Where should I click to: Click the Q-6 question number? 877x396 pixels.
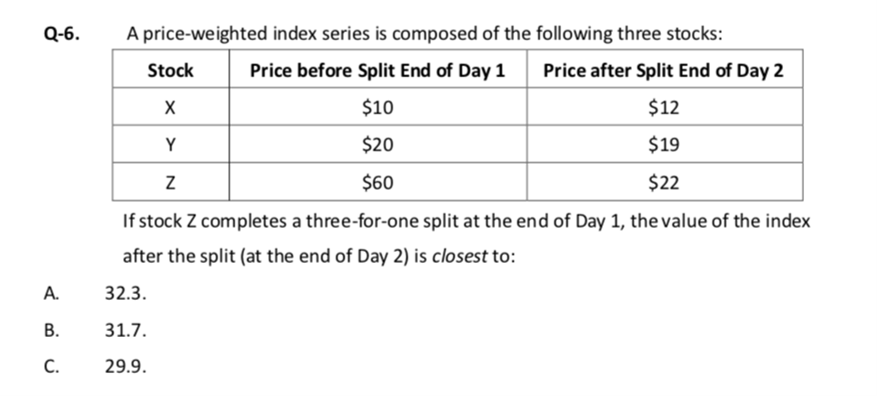click(x=62, y=34)
